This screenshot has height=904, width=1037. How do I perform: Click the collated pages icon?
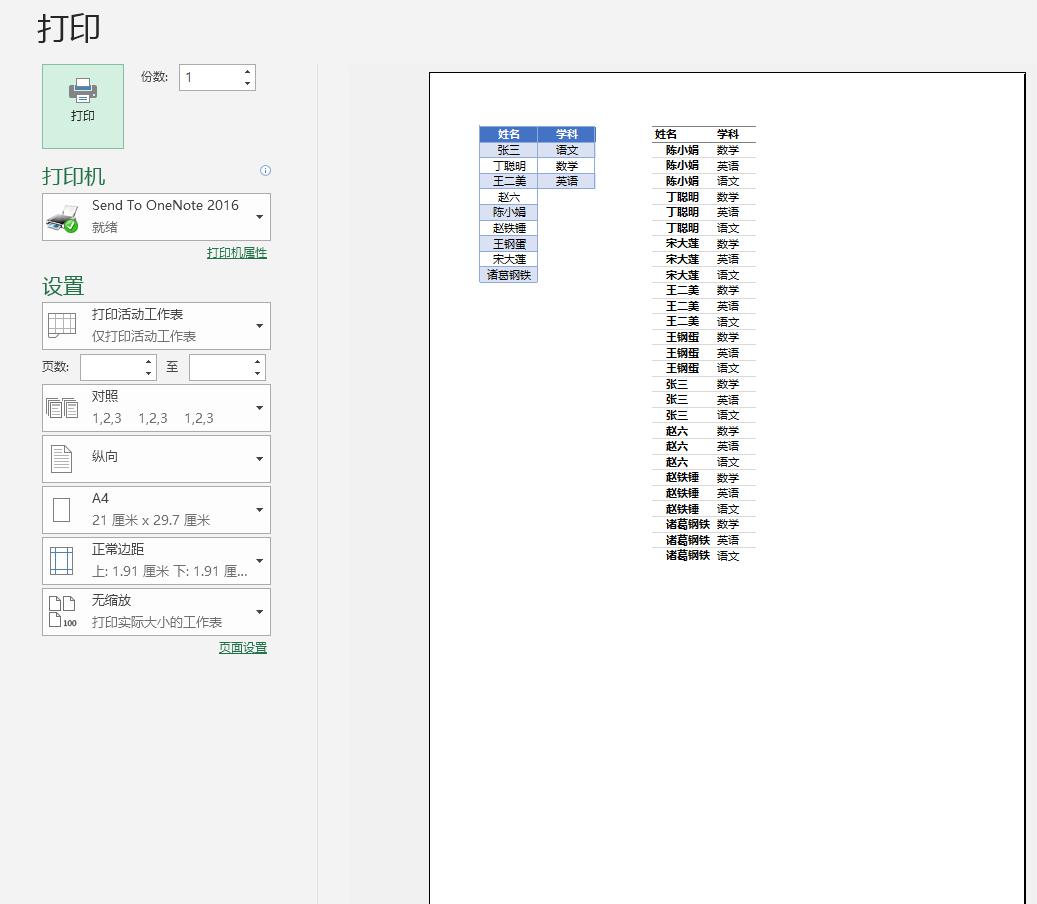[x=62, y=408]
